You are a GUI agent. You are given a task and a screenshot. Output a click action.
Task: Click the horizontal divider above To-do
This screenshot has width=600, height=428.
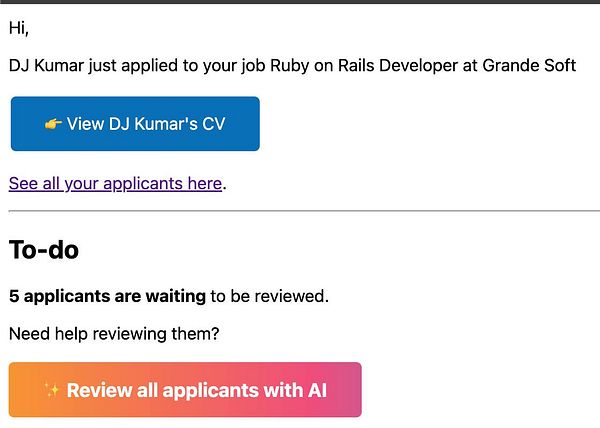click(300, 211)
